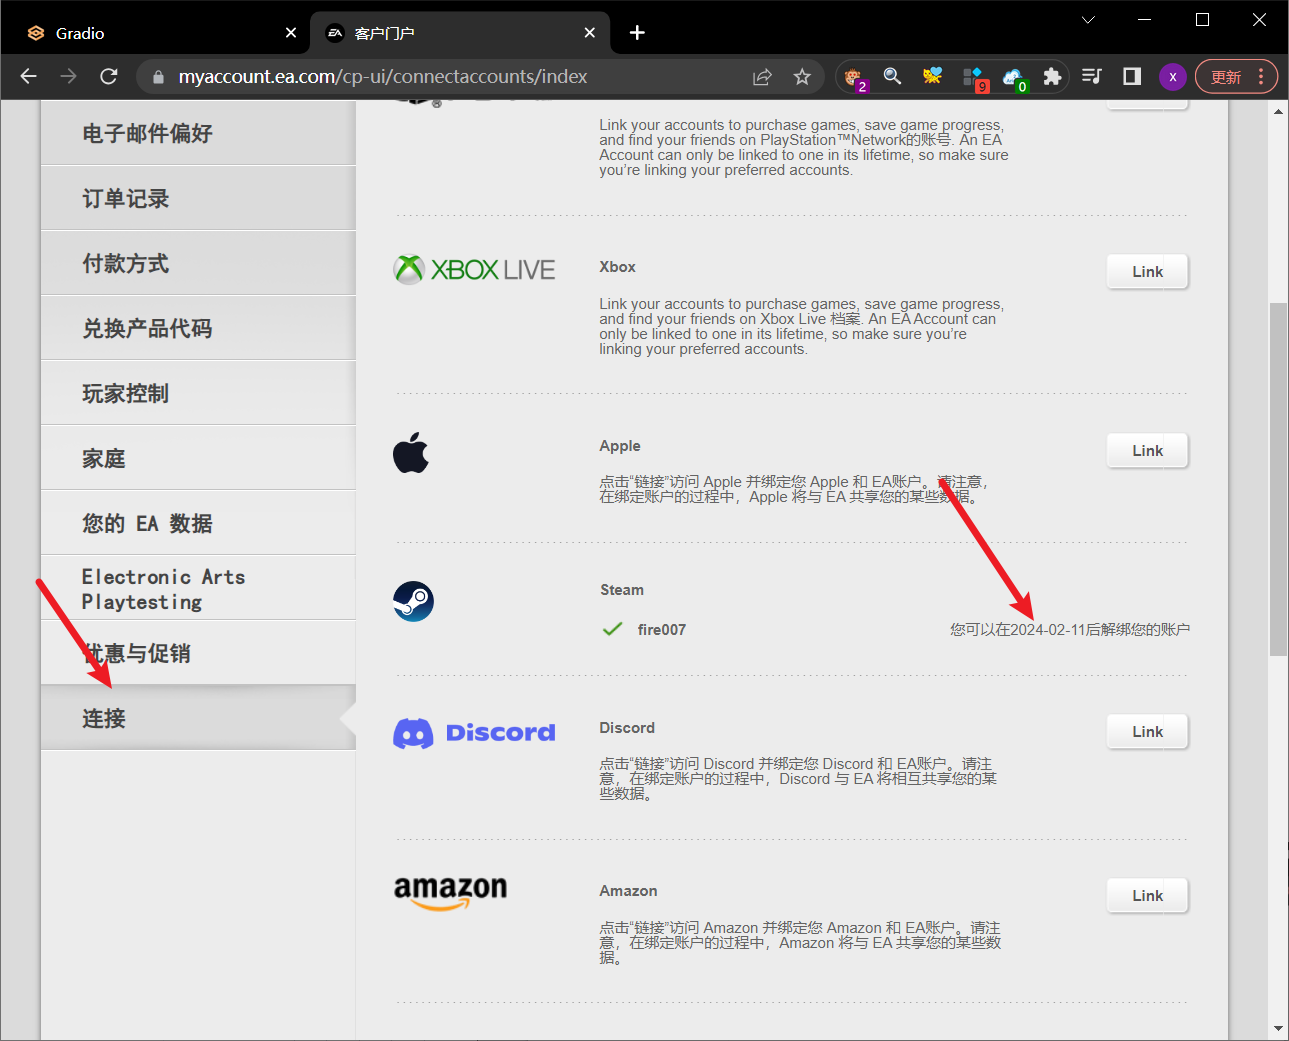1289x1041 pixels.
Task: Select the 客户门户 tab
Action: [460, 33]
